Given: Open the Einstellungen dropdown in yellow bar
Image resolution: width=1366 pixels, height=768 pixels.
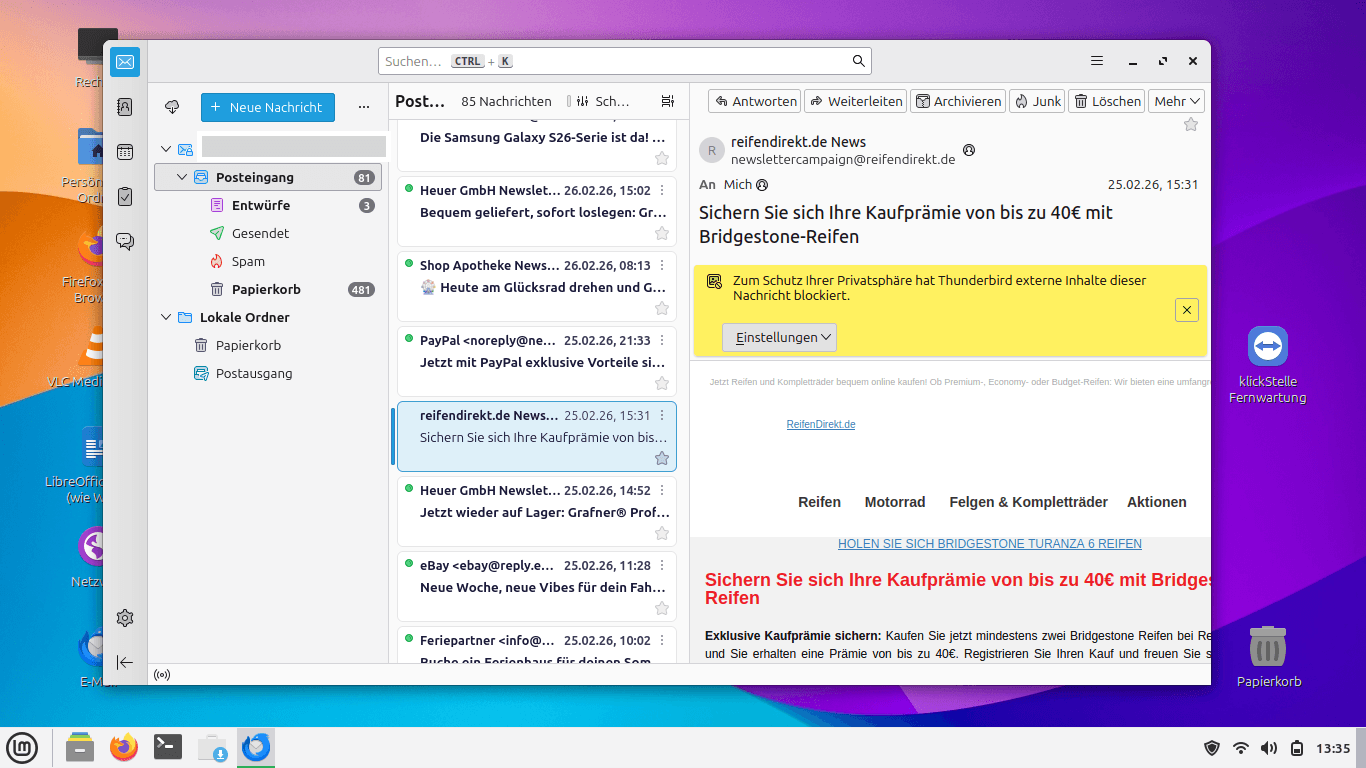Looking at the screenshot, I should [x=779, y=338].
